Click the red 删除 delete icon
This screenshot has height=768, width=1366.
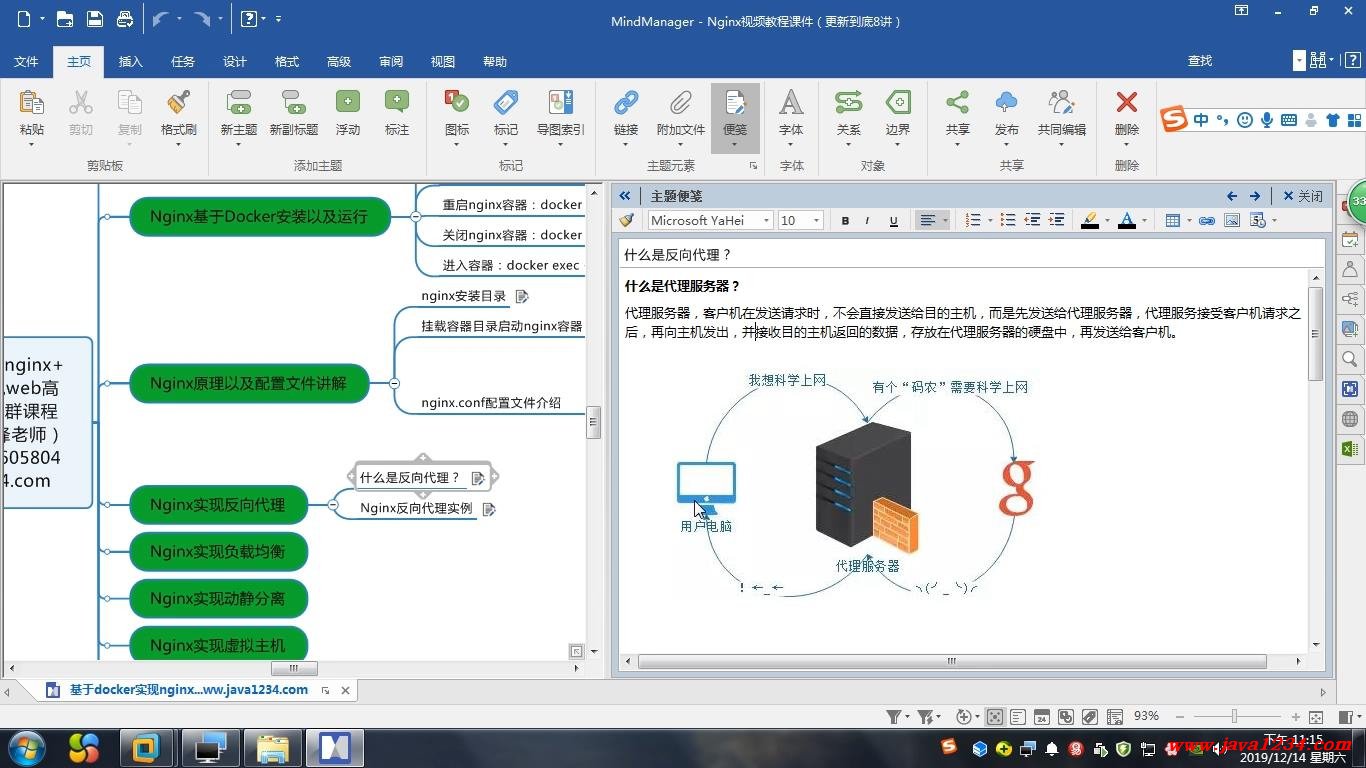tap(1127, 102)
